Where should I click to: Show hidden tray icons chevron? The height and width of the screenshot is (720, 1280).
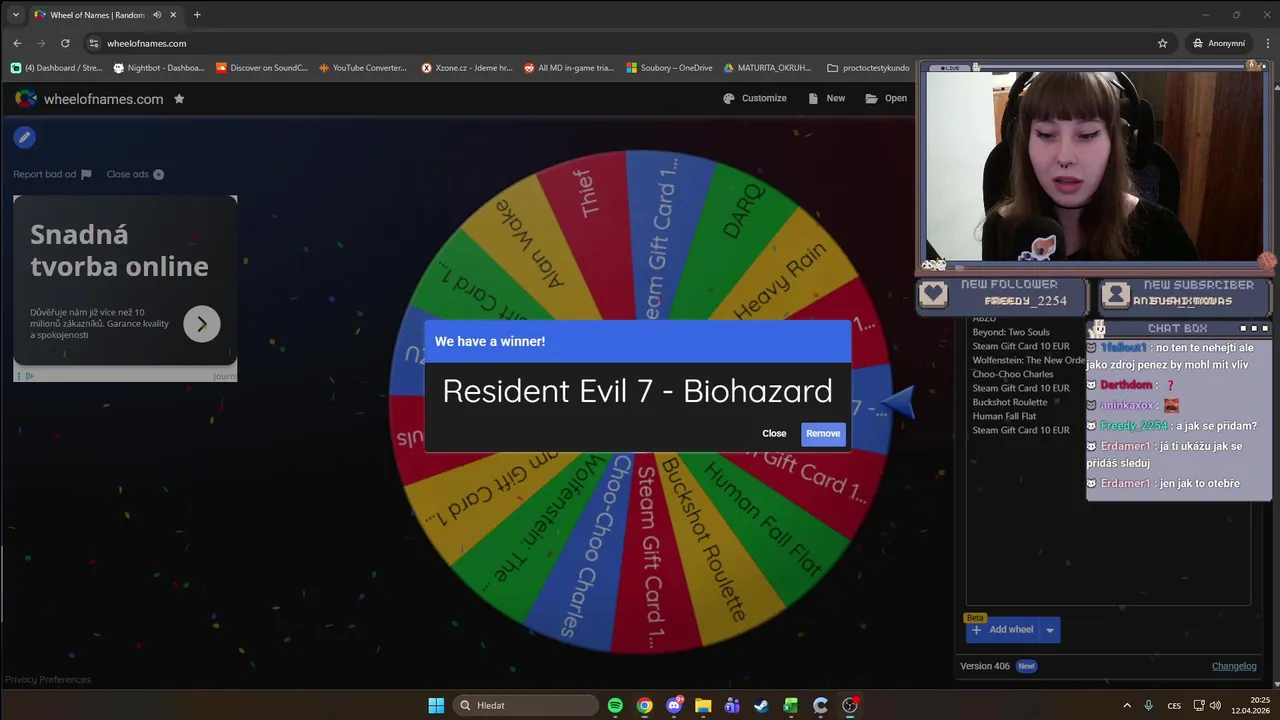(1127, 705)
